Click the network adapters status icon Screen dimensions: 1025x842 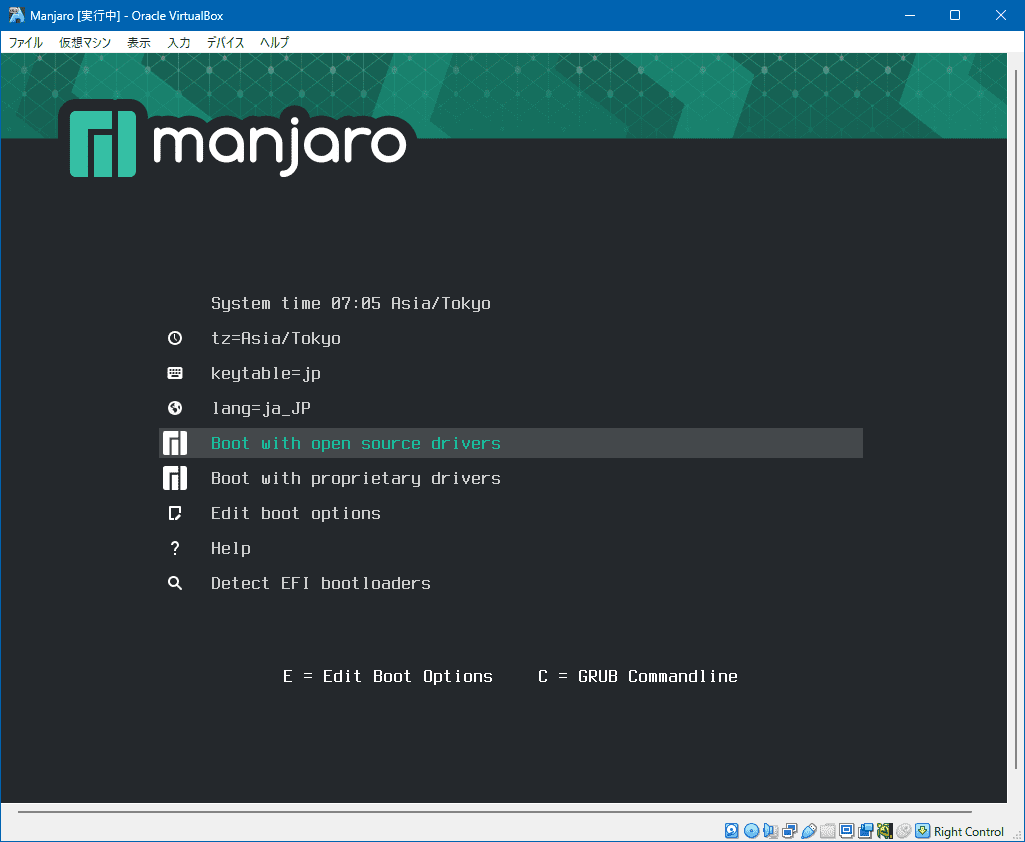pyautogui.click(x=789, y=831)
